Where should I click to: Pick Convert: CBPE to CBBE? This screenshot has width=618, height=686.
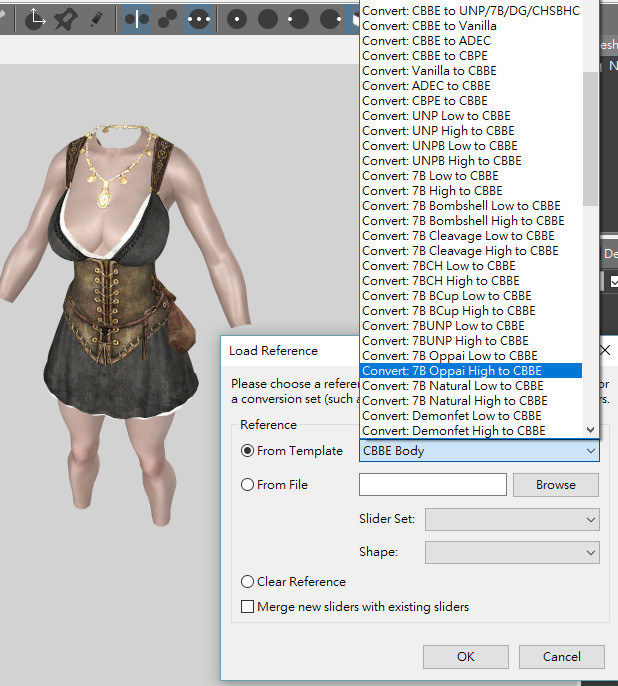tap(471, 101)
